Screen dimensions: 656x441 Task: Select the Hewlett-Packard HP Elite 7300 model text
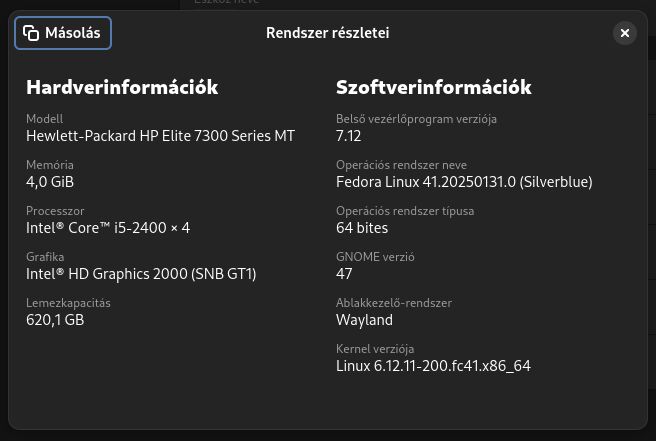(161, 136)
